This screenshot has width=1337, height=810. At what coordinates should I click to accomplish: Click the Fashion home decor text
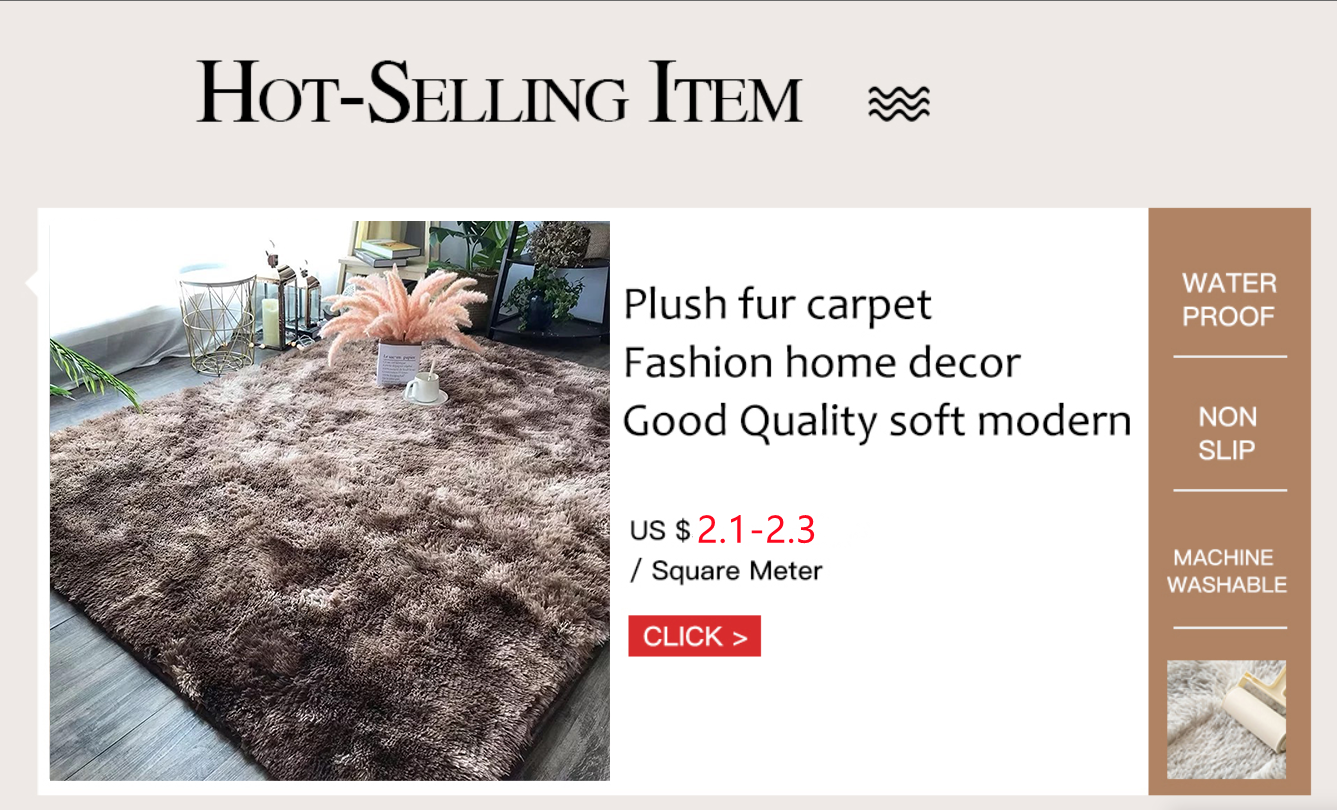coord(821,362)
